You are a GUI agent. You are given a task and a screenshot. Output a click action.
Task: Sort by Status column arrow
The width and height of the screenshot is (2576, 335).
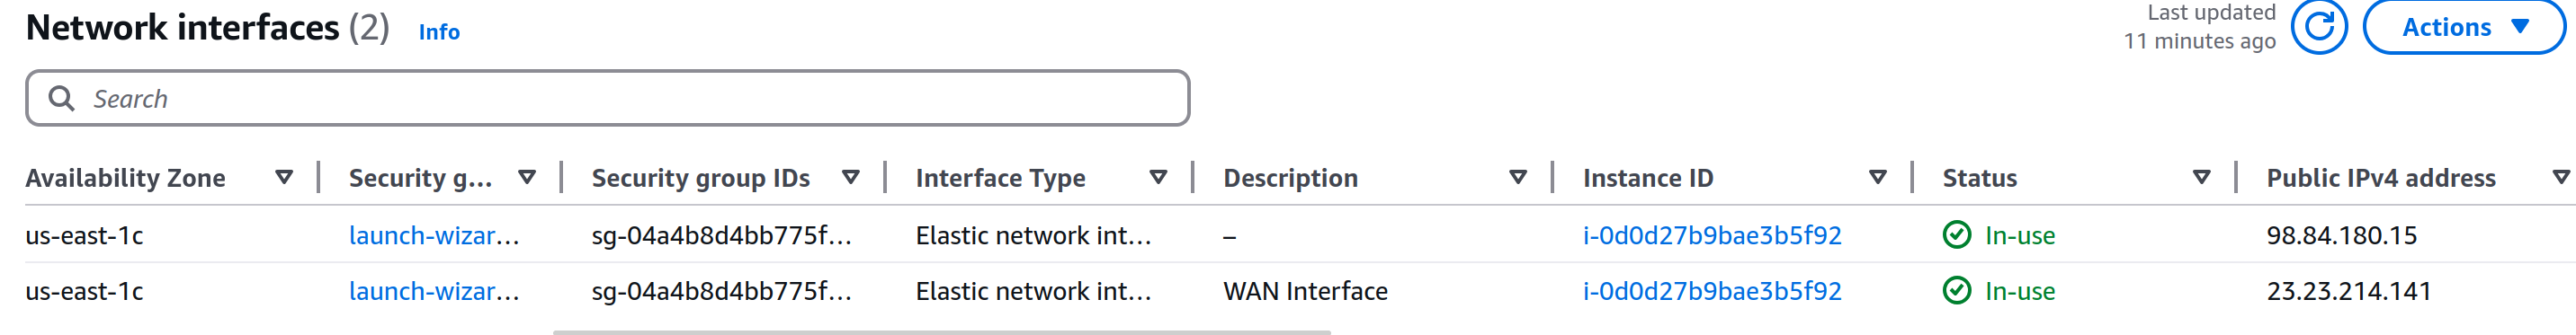click(x=2201, y=178)
